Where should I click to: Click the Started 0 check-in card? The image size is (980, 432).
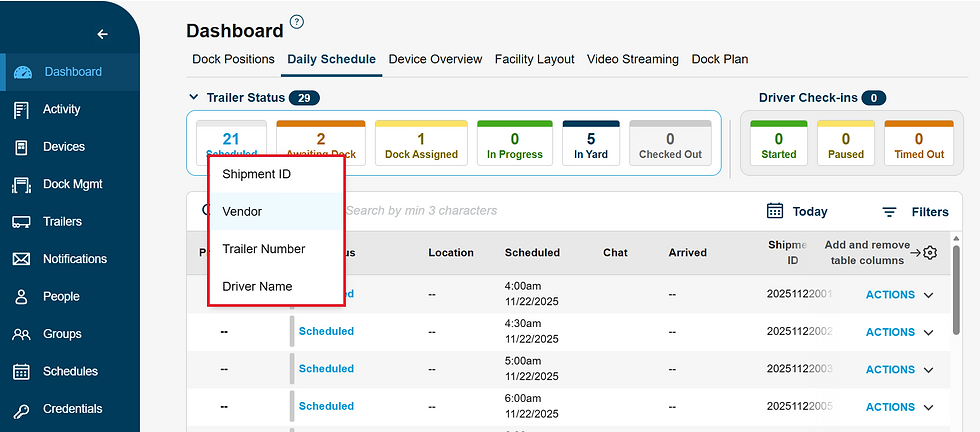pyautogui.click(x=778, y=143)
